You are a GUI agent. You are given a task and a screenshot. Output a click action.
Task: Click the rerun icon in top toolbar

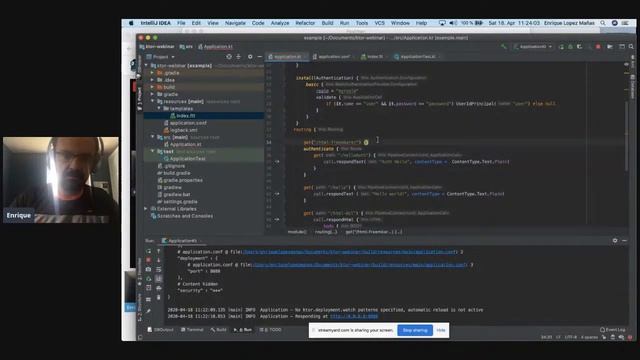tap(561, 47)
